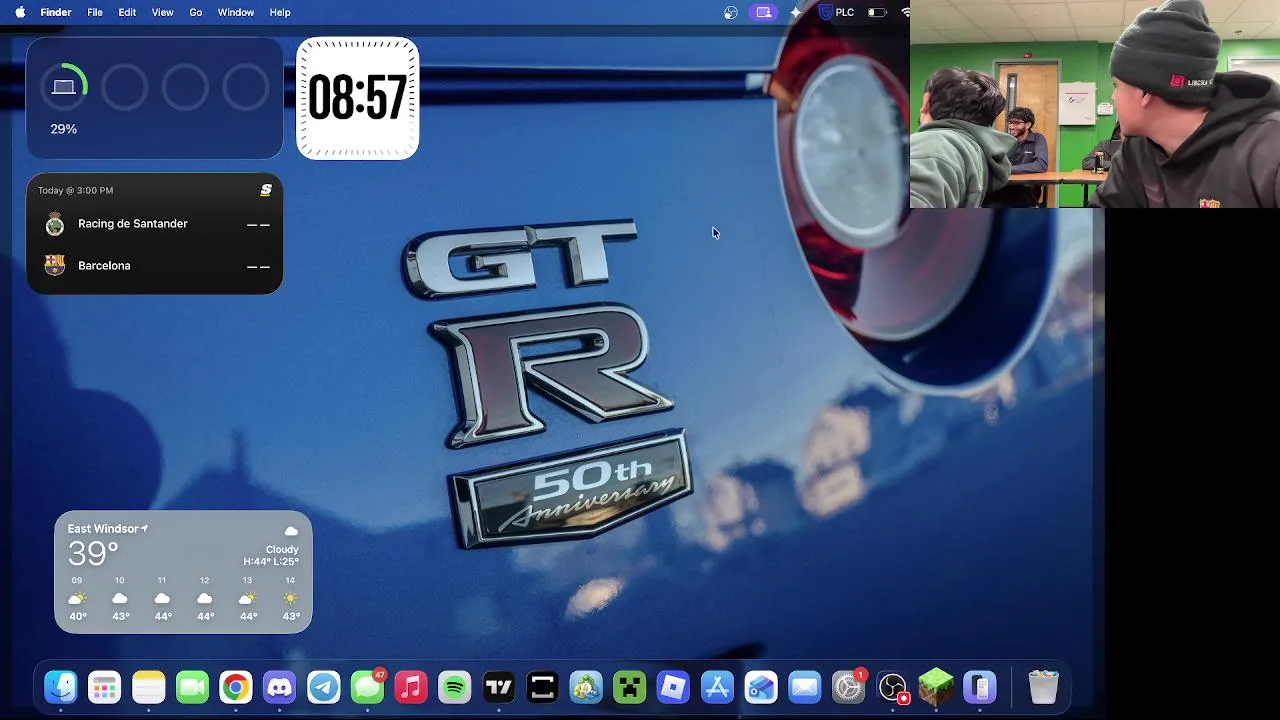Open the black bracket-frame app beside TradingView
The width and height of the screenshot is (1280, 720).
pyautogui.click(x=542, y=687)
